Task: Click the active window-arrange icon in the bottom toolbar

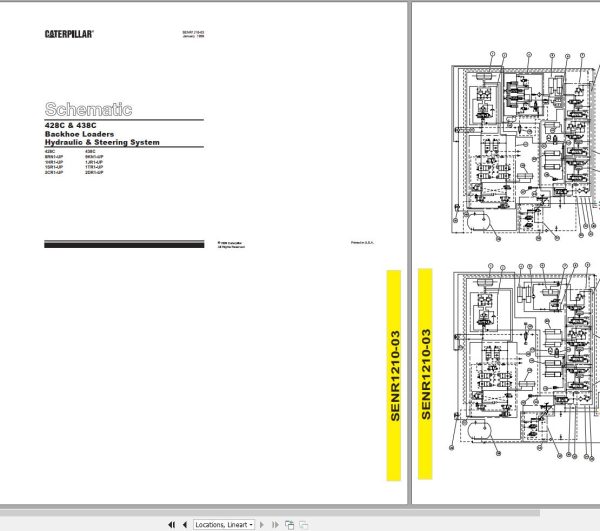Action: (x=289, y=525)
